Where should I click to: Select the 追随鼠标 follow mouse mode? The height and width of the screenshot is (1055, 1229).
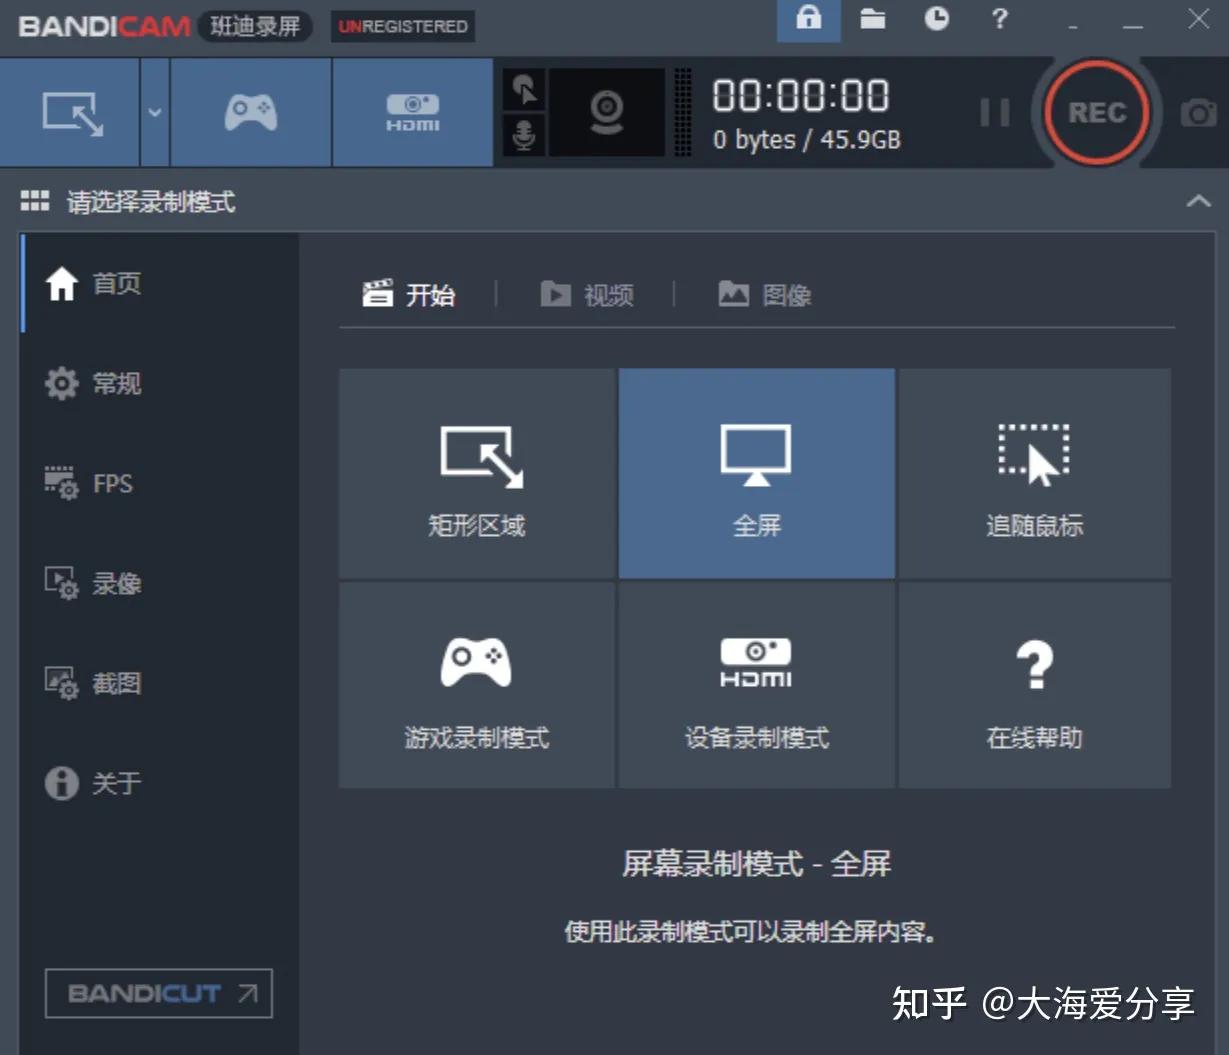tap(1035, 473)
